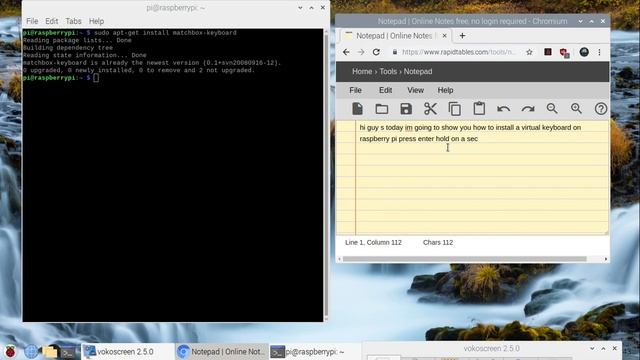This screenshot has height=360, width=640.
Task: Click the red shield extension icon in Chromium
Action: point(564,52)
